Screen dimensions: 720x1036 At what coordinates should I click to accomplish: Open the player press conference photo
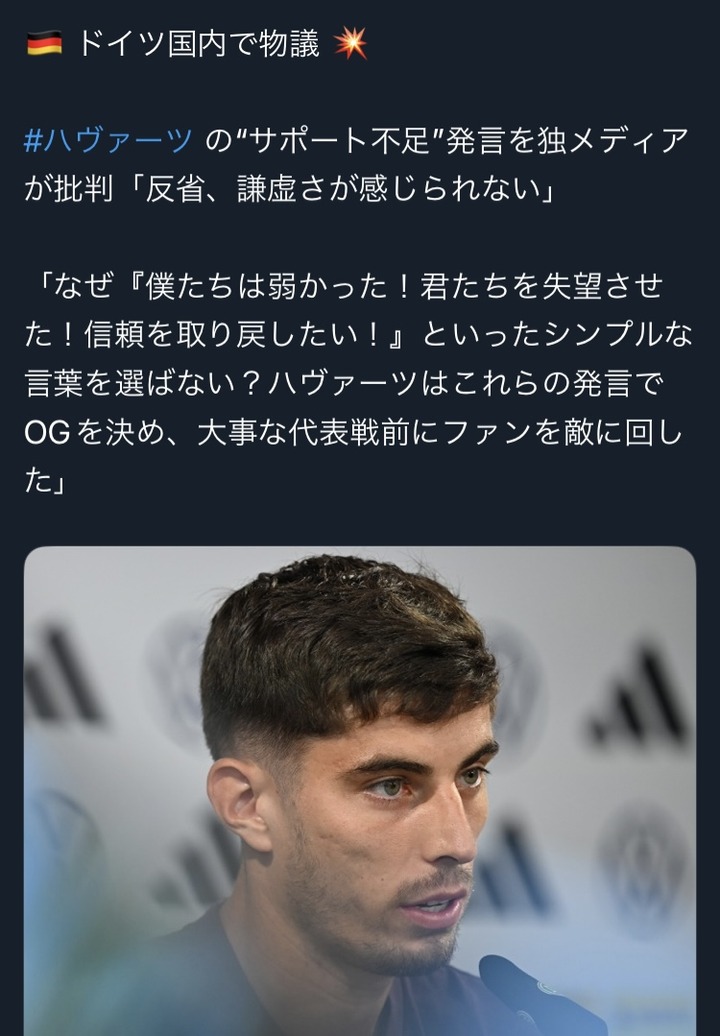(x=360, y=791)
